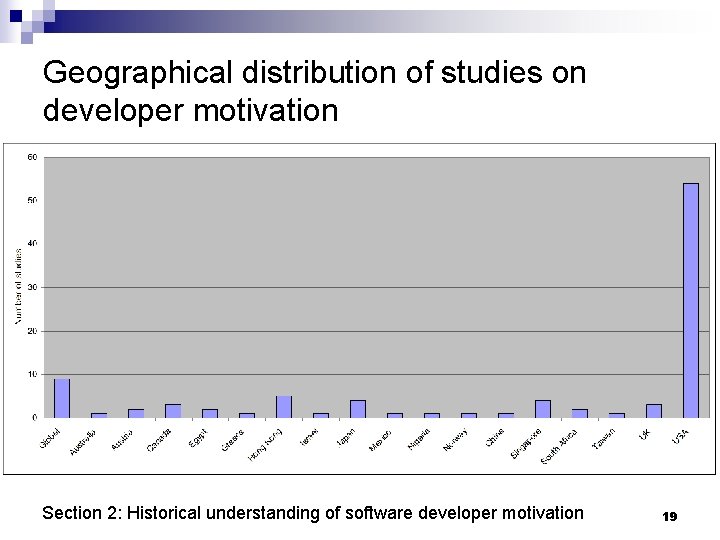Click the 'Norway' x-axis label
720x540 pixels.
coord(456,439)
